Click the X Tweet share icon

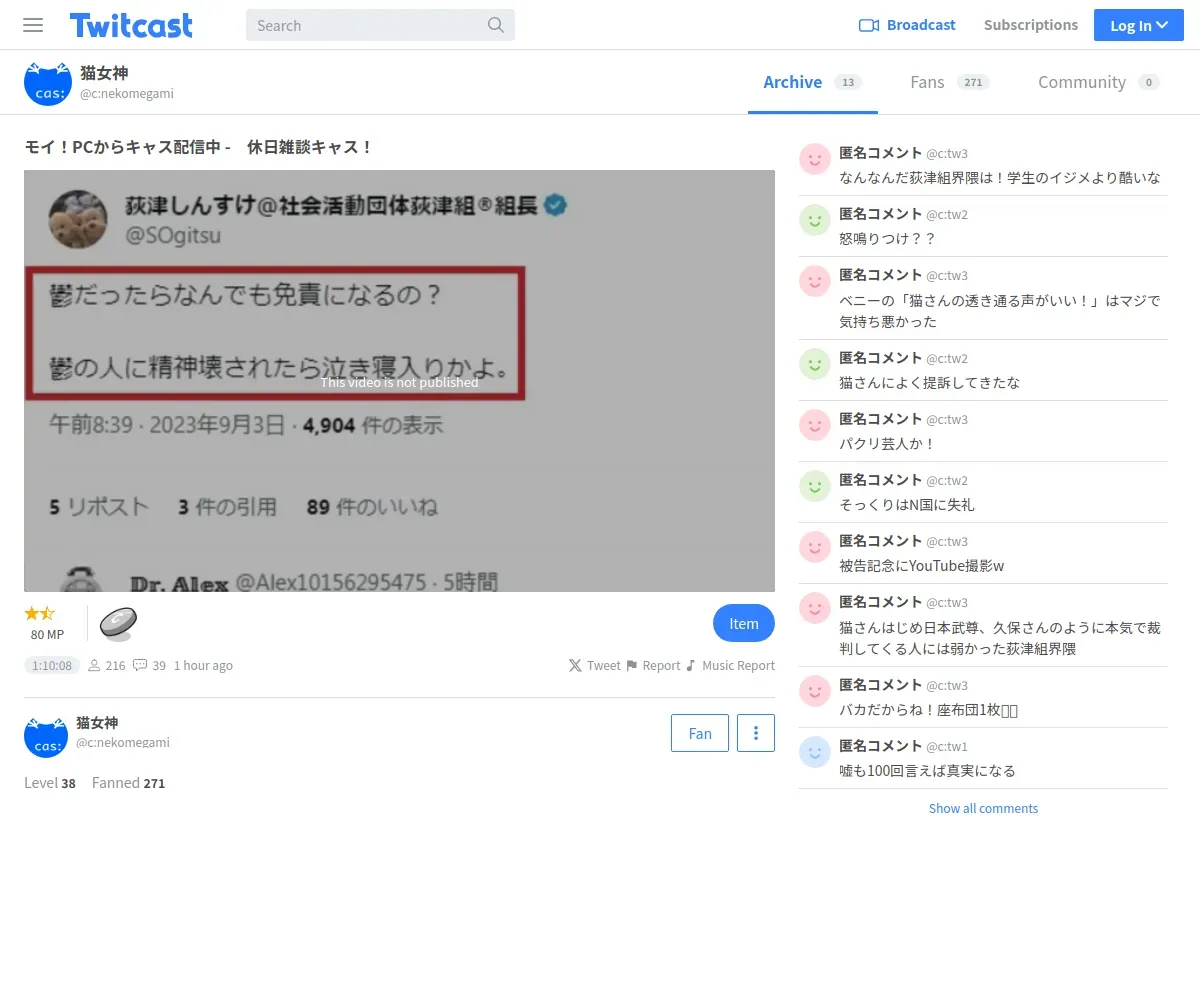click(x=575, y=665)
